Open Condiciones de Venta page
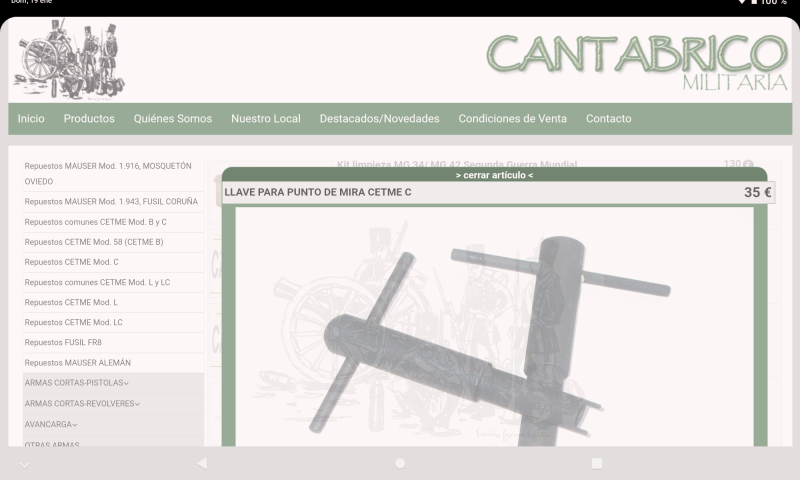The image size is (800, 480). point(512,119)
